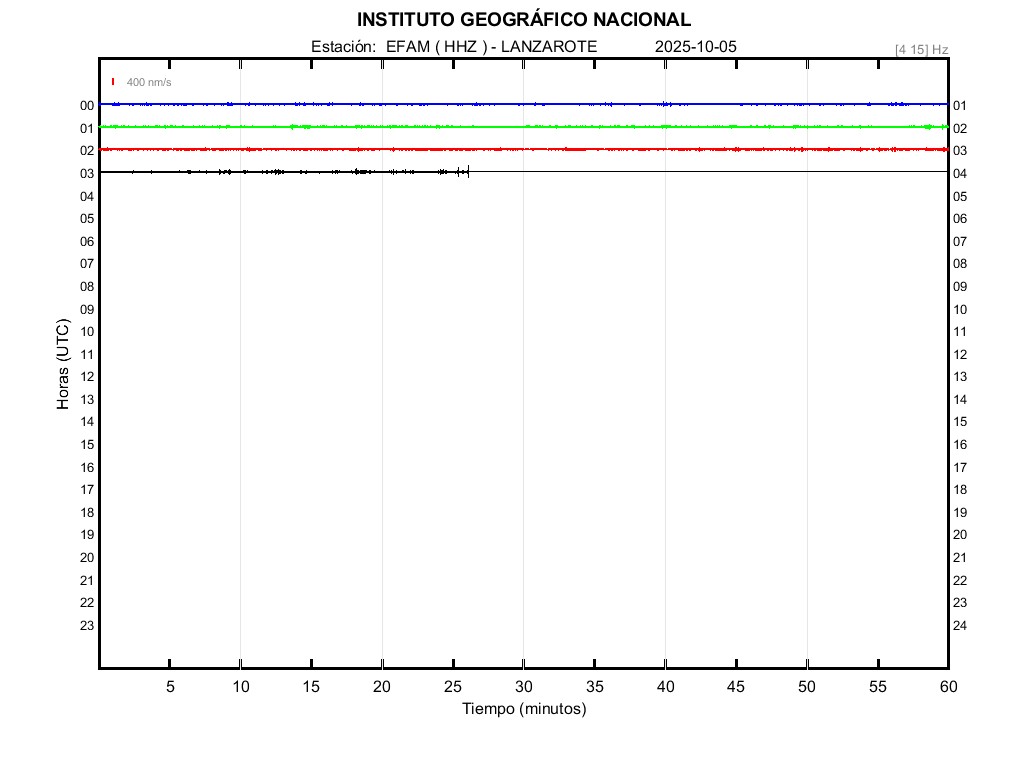Click the red 400 nm/s scale bar

[x=113, y=82]
